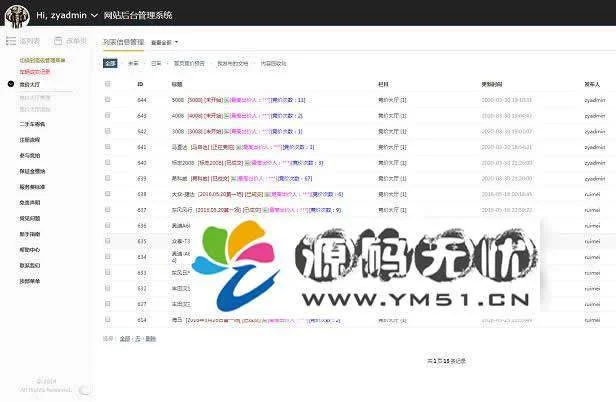Click the round bullet icon beside 竞价大厅
The image size is (616, 402).
pos(9,85)
